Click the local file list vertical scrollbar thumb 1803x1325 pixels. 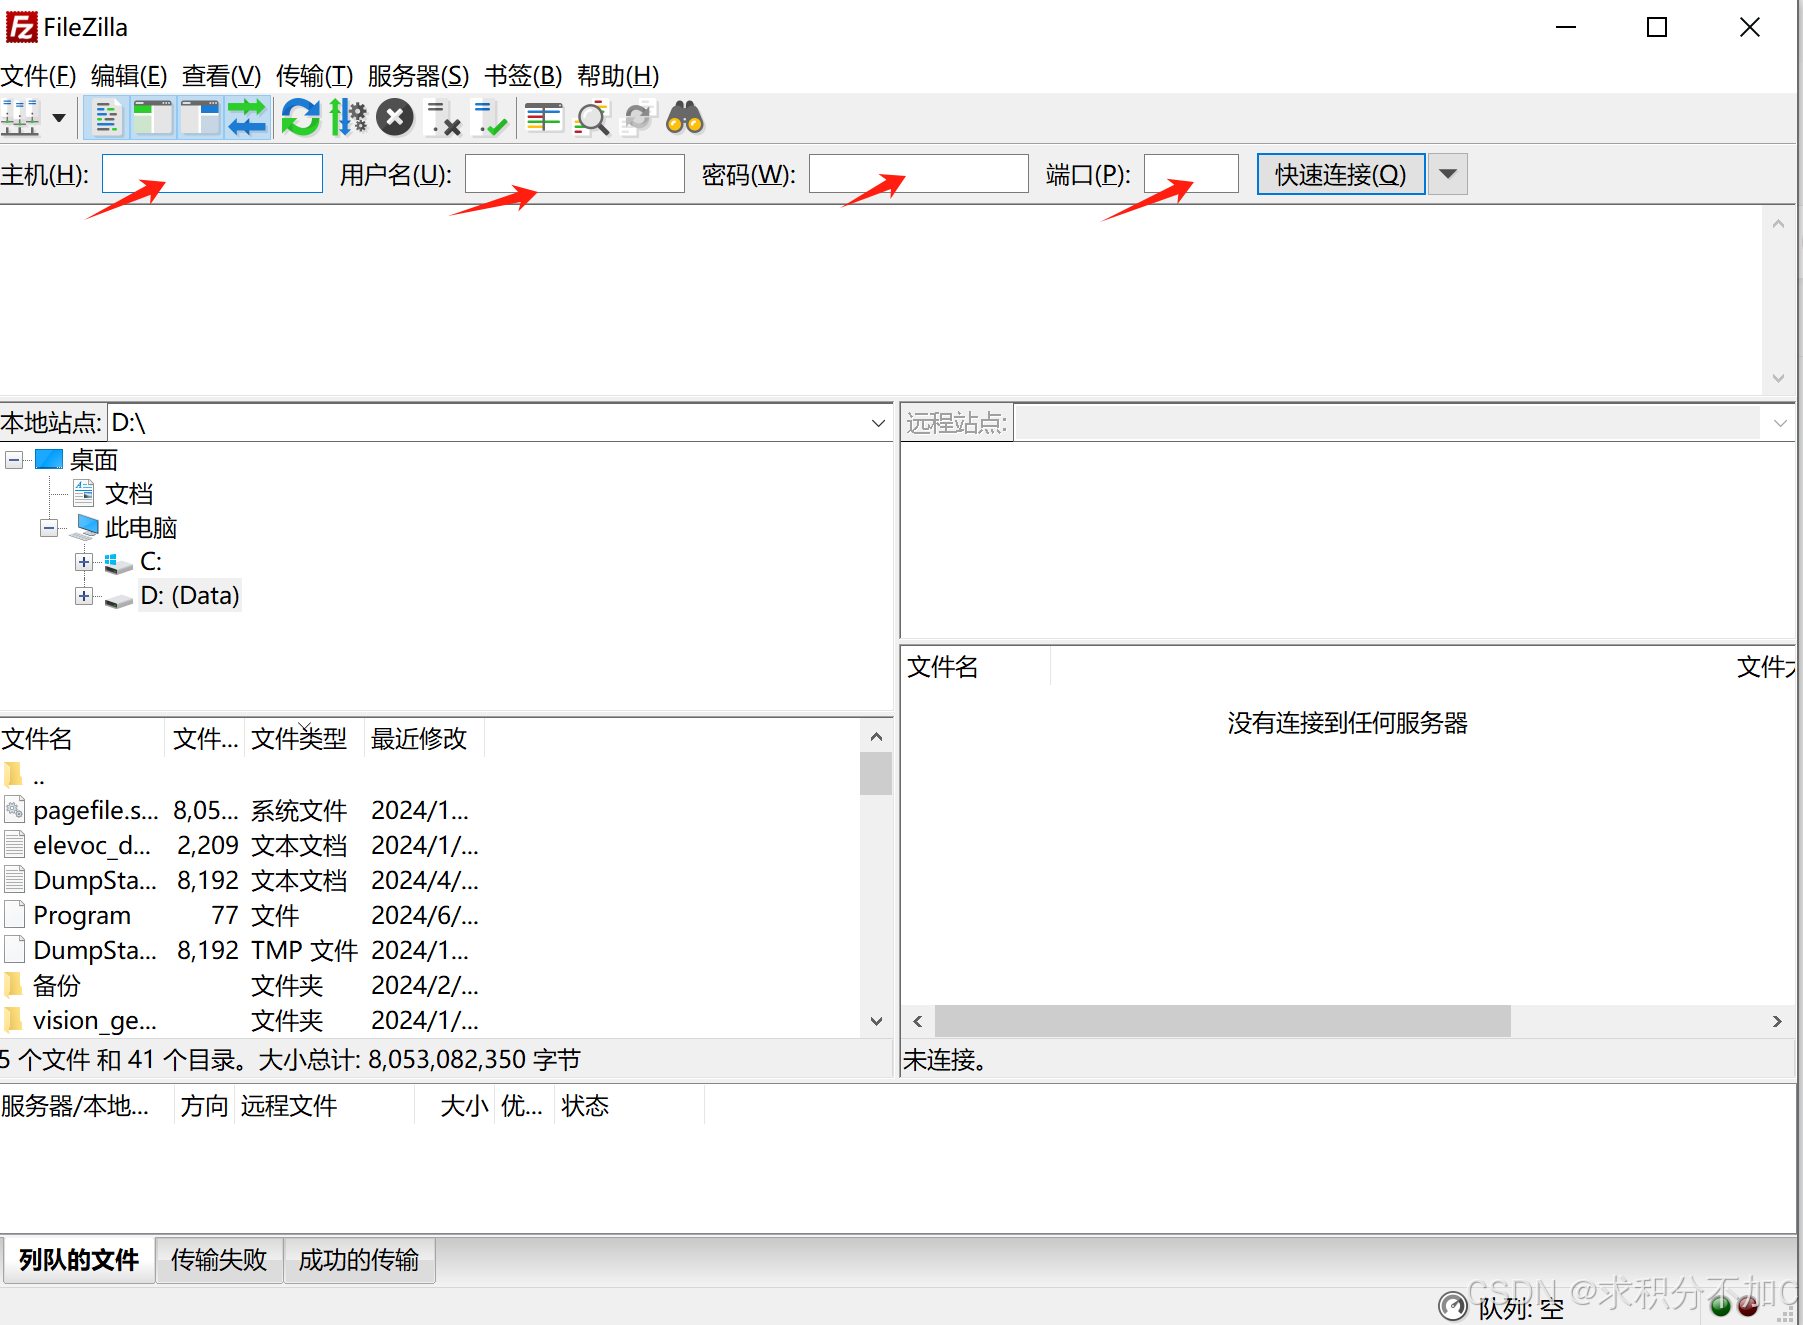pyautogui.click(x=876, y=773)
